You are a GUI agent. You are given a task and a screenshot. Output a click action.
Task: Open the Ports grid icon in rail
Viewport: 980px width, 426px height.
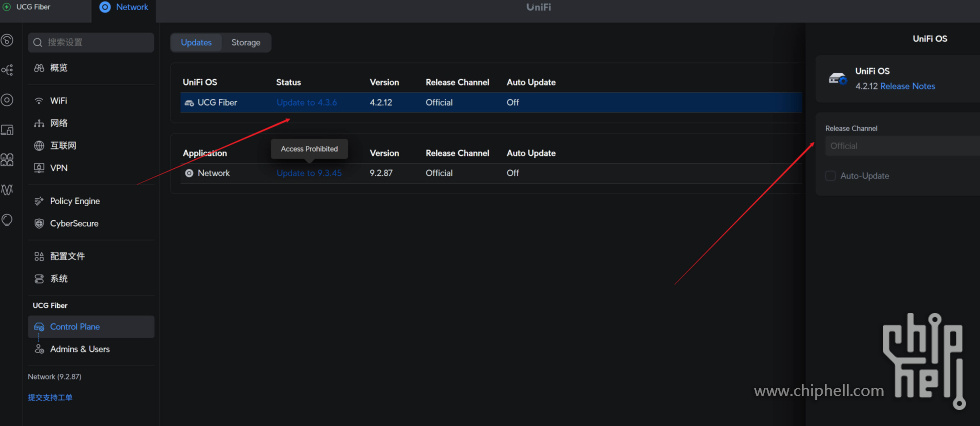[x=7, y=159]
